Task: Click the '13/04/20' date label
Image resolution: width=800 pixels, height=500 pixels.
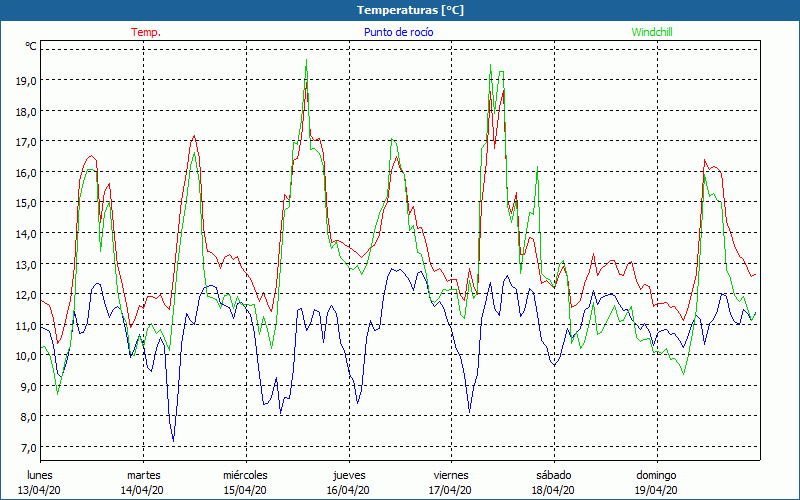Action: (x=39, y=490)
